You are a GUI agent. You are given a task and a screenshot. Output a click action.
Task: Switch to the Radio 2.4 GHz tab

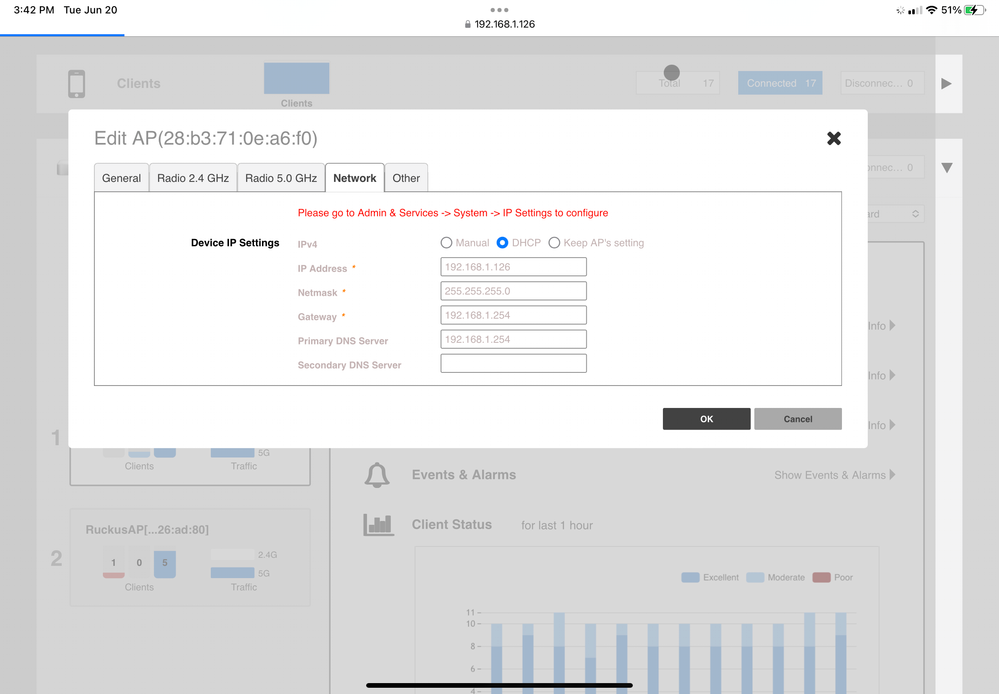193,178
